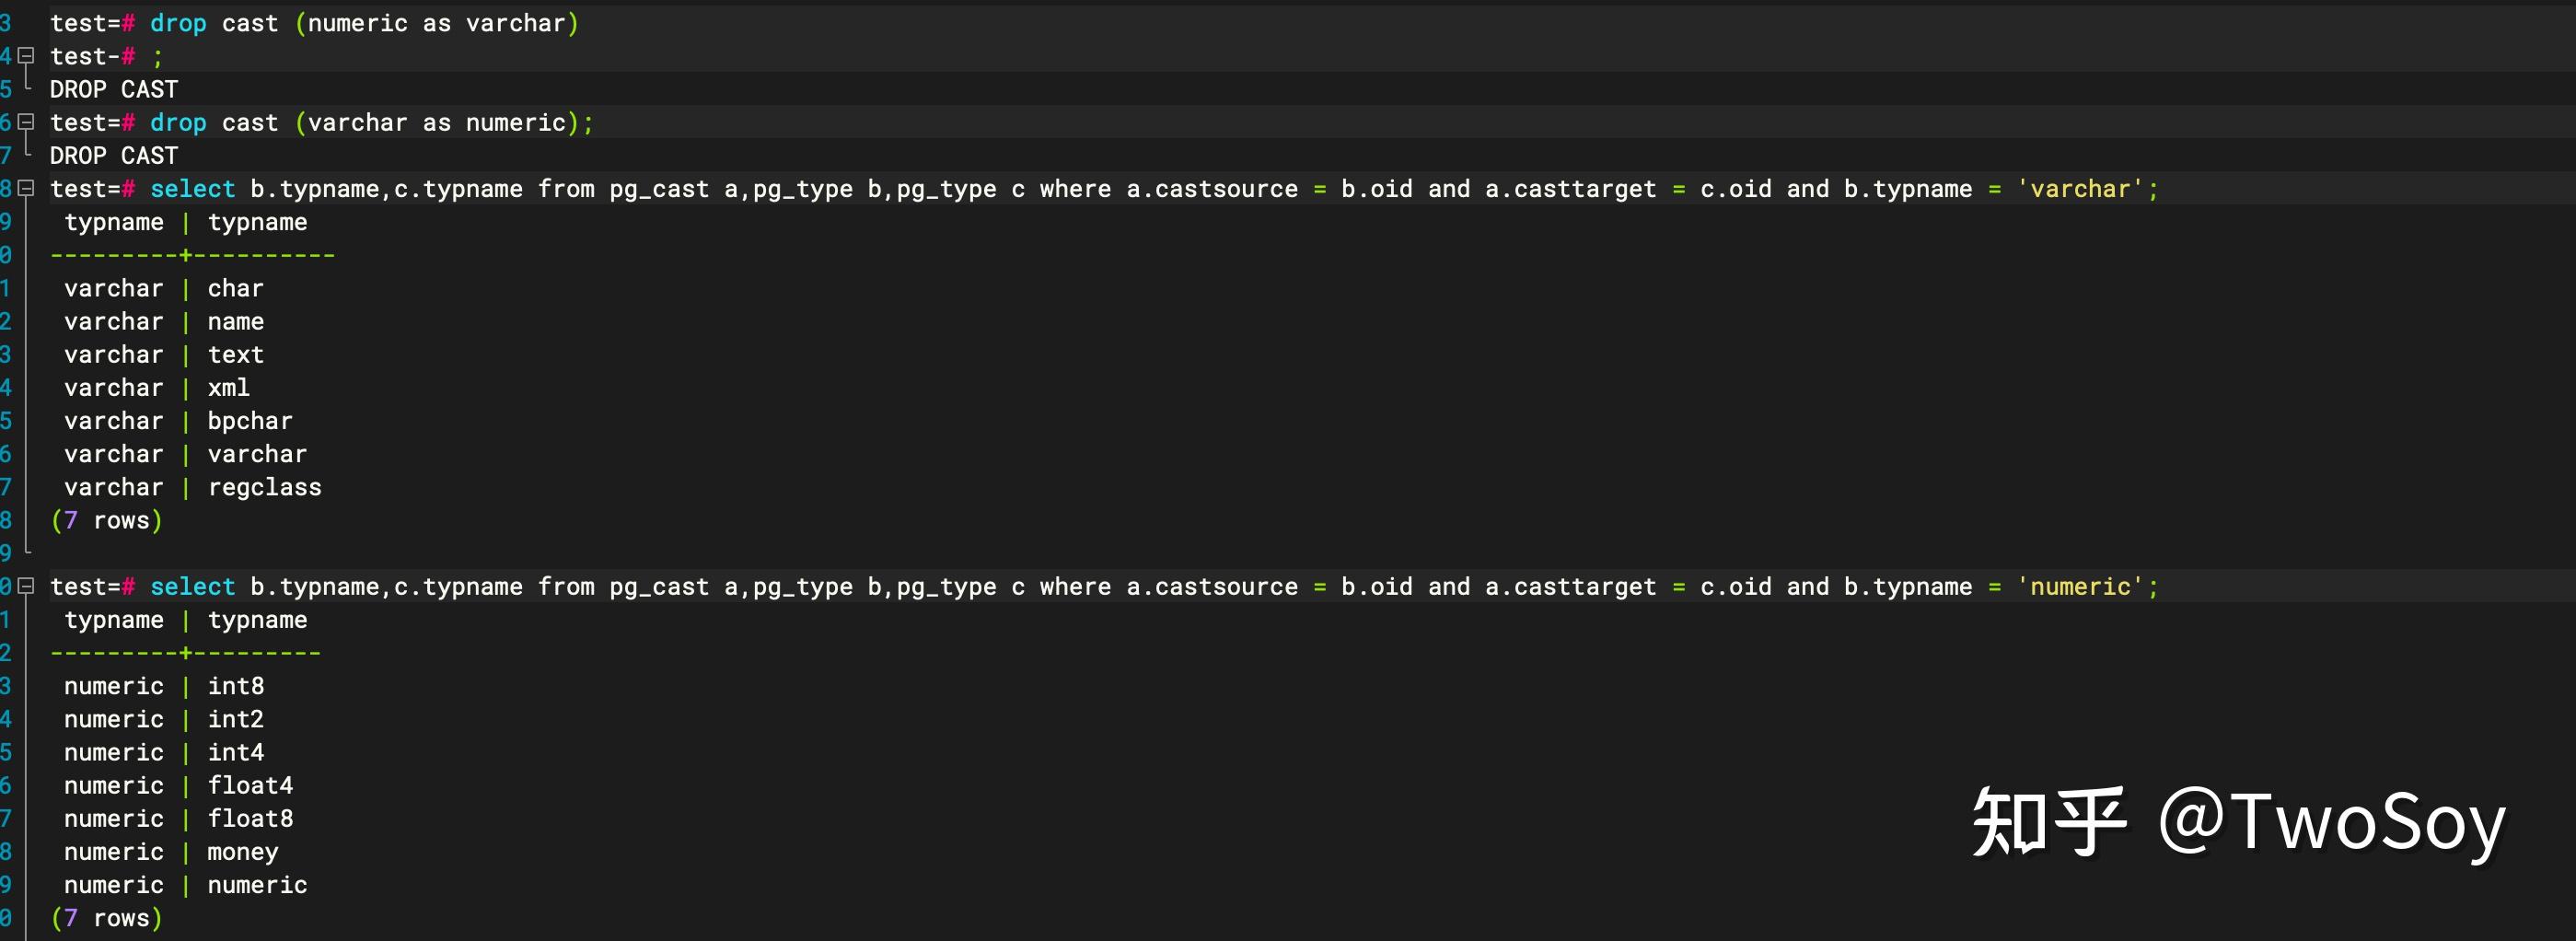Click the "int4" value in the results

coord(235,752)
